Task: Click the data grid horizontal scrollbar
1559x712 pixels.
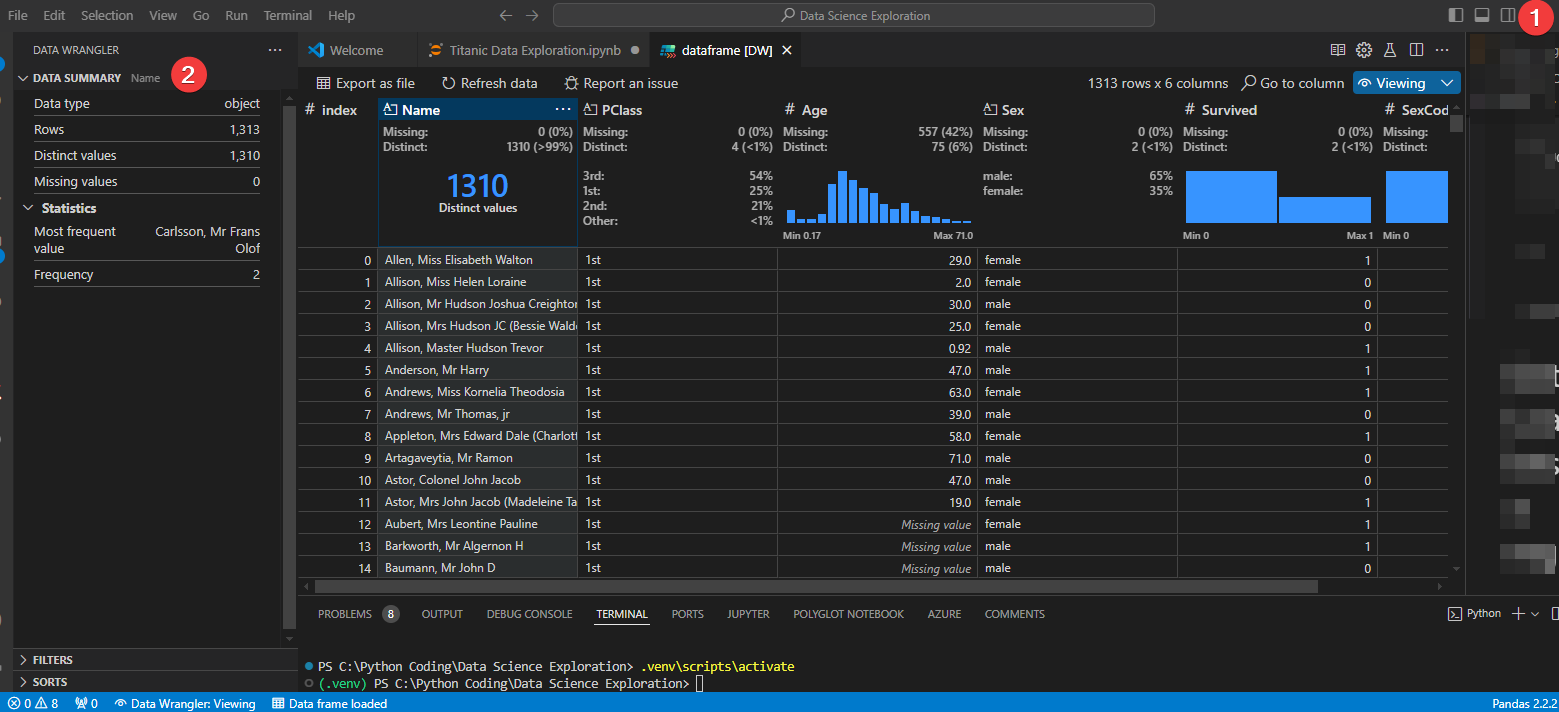Action: pos(816,587)
